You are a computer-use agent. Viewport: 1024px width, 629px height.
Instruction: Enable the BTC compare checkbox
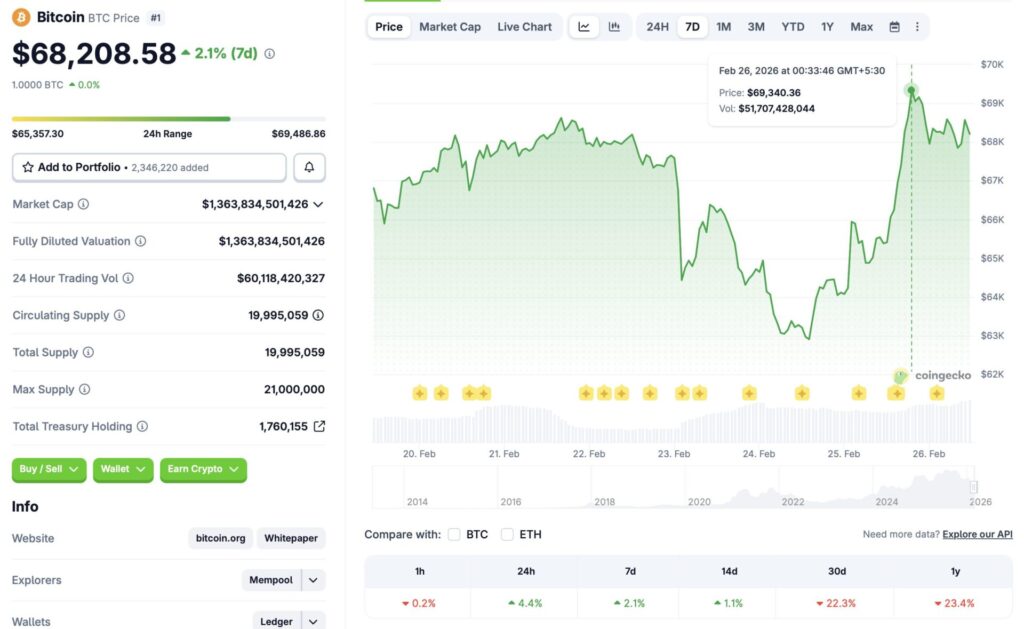pyautogui.click(x=454, y=534)
